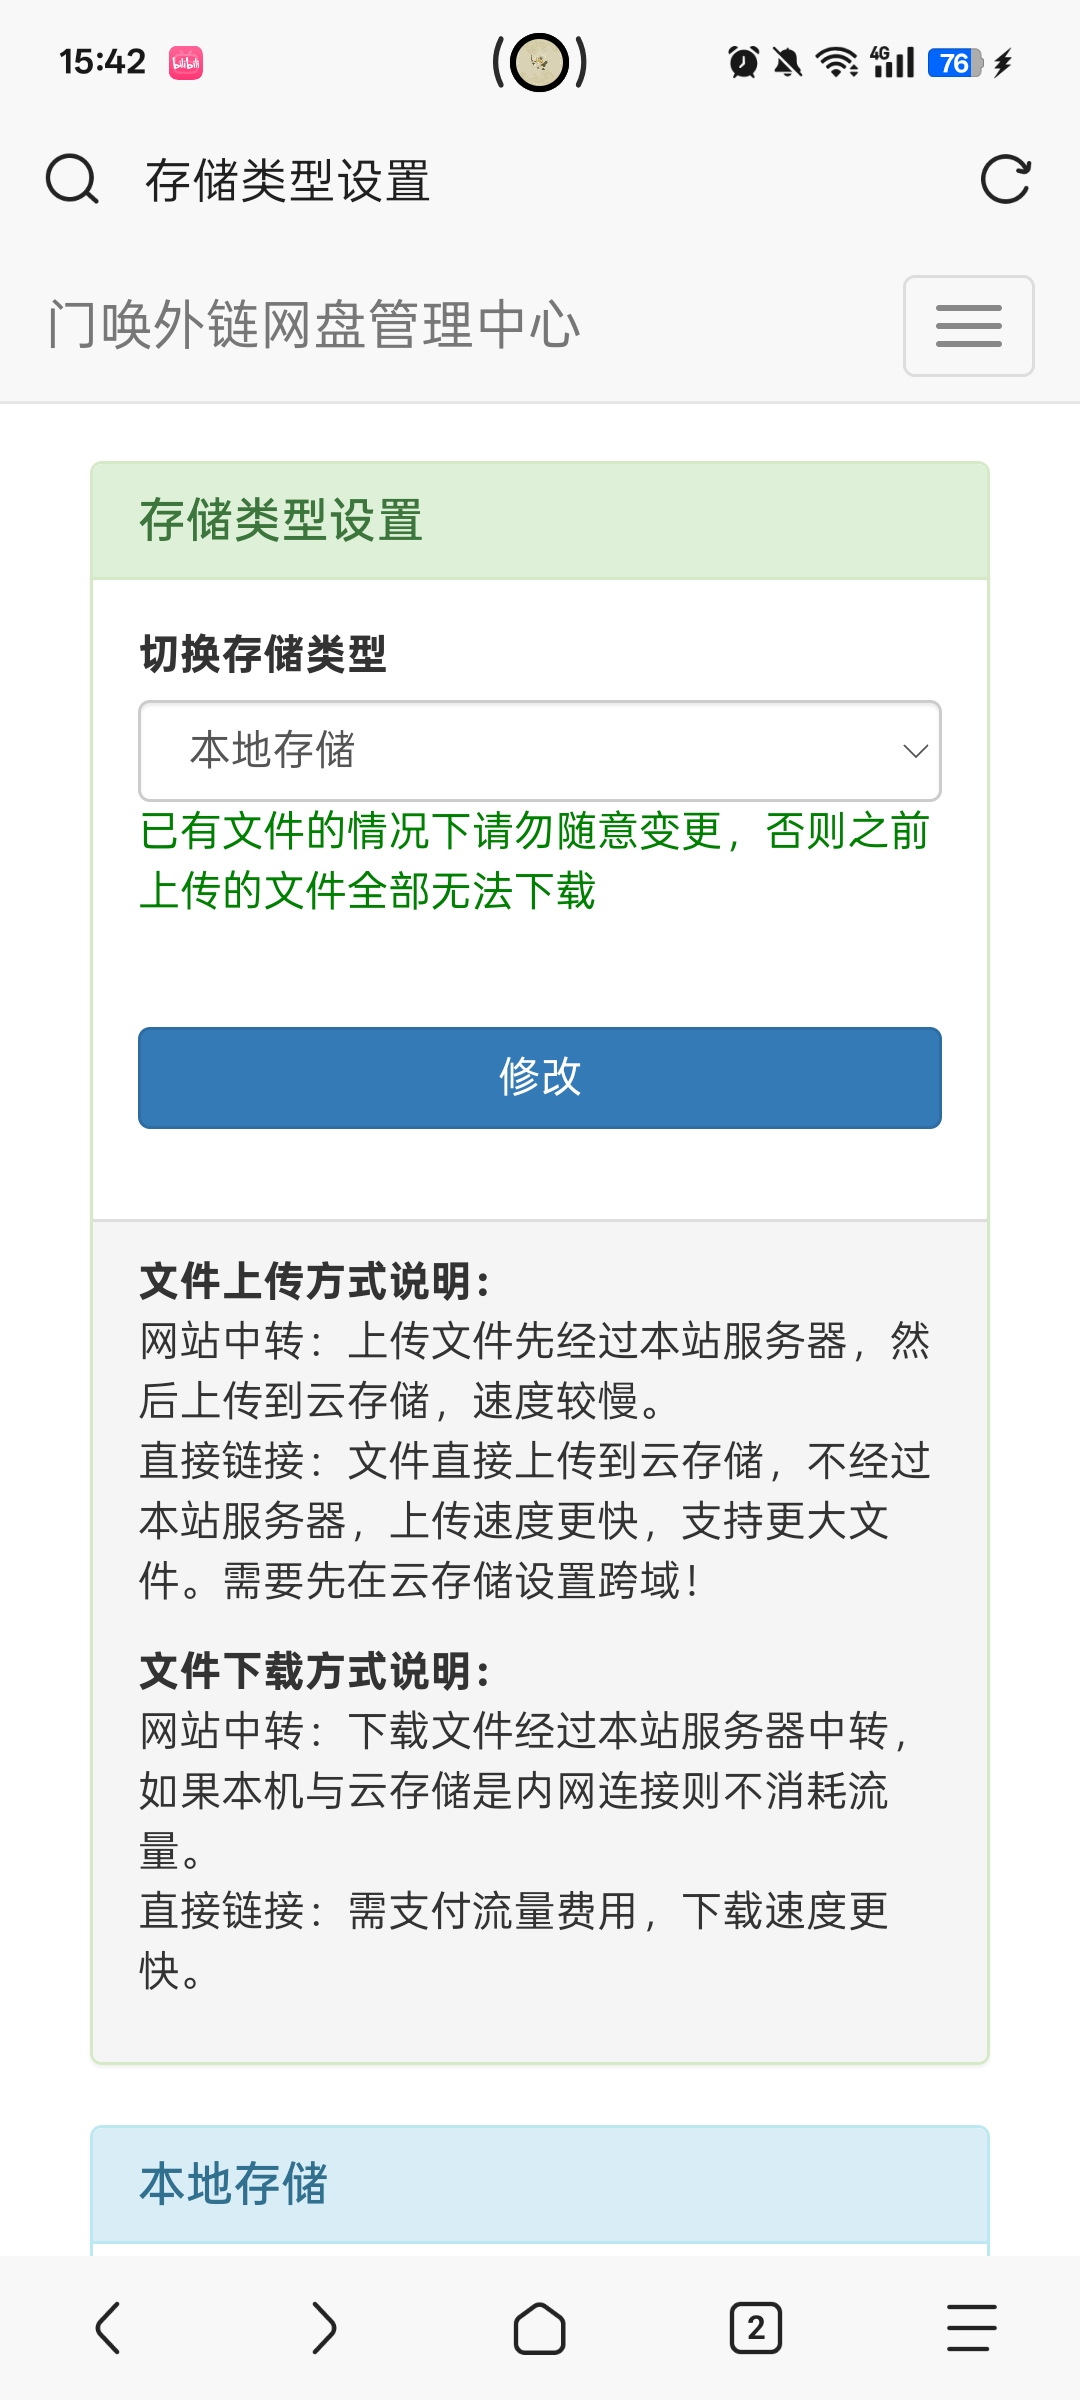1080x2400 pixels.
Task: Tap the alarm clock status icon
Action: [743, 63]
